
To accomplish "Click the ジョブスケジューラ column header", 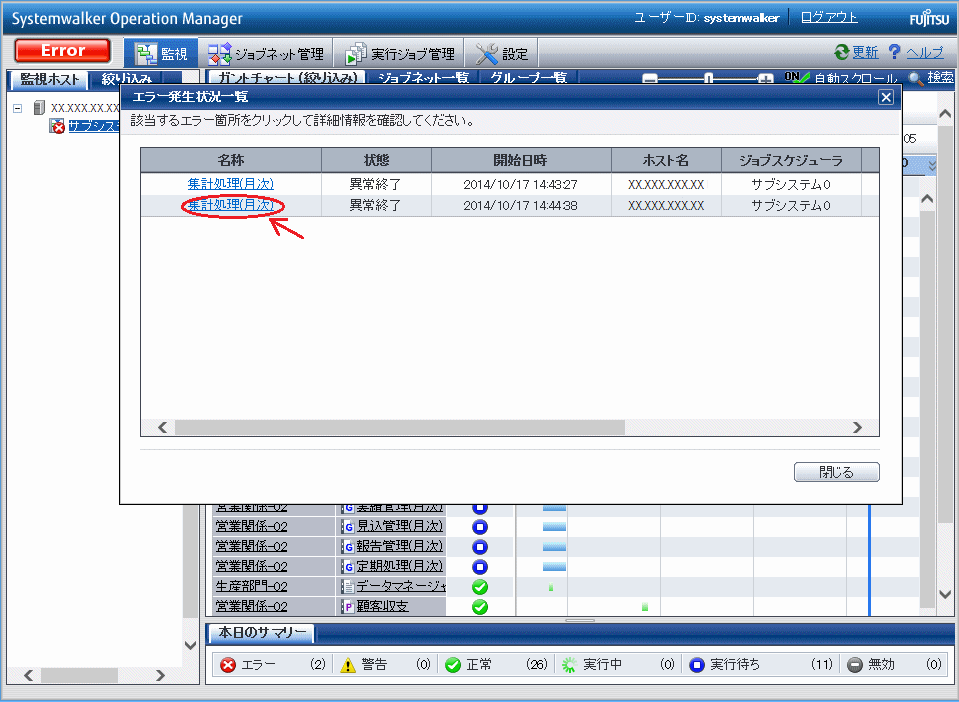I will [791, 160].
